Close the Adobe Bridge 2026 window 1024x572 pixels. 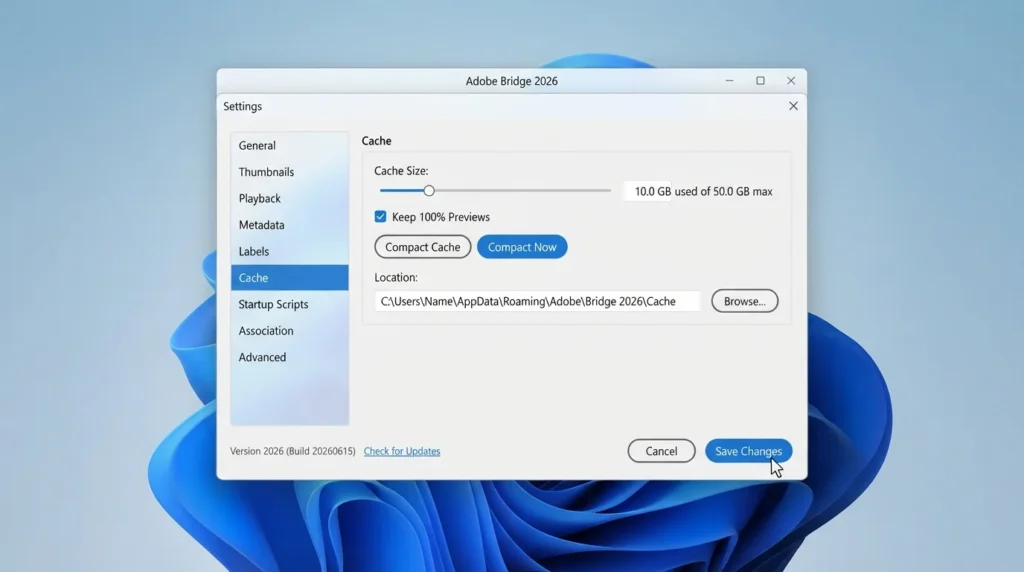791,80
